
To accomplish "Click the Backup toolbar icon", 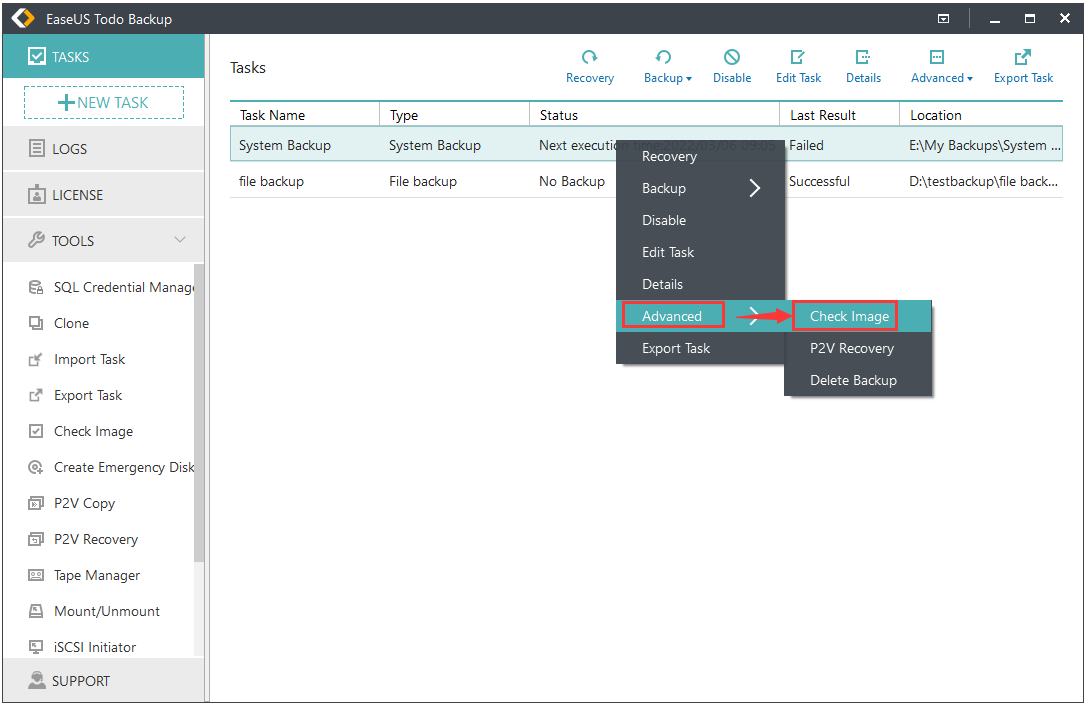I will point(663,57).
